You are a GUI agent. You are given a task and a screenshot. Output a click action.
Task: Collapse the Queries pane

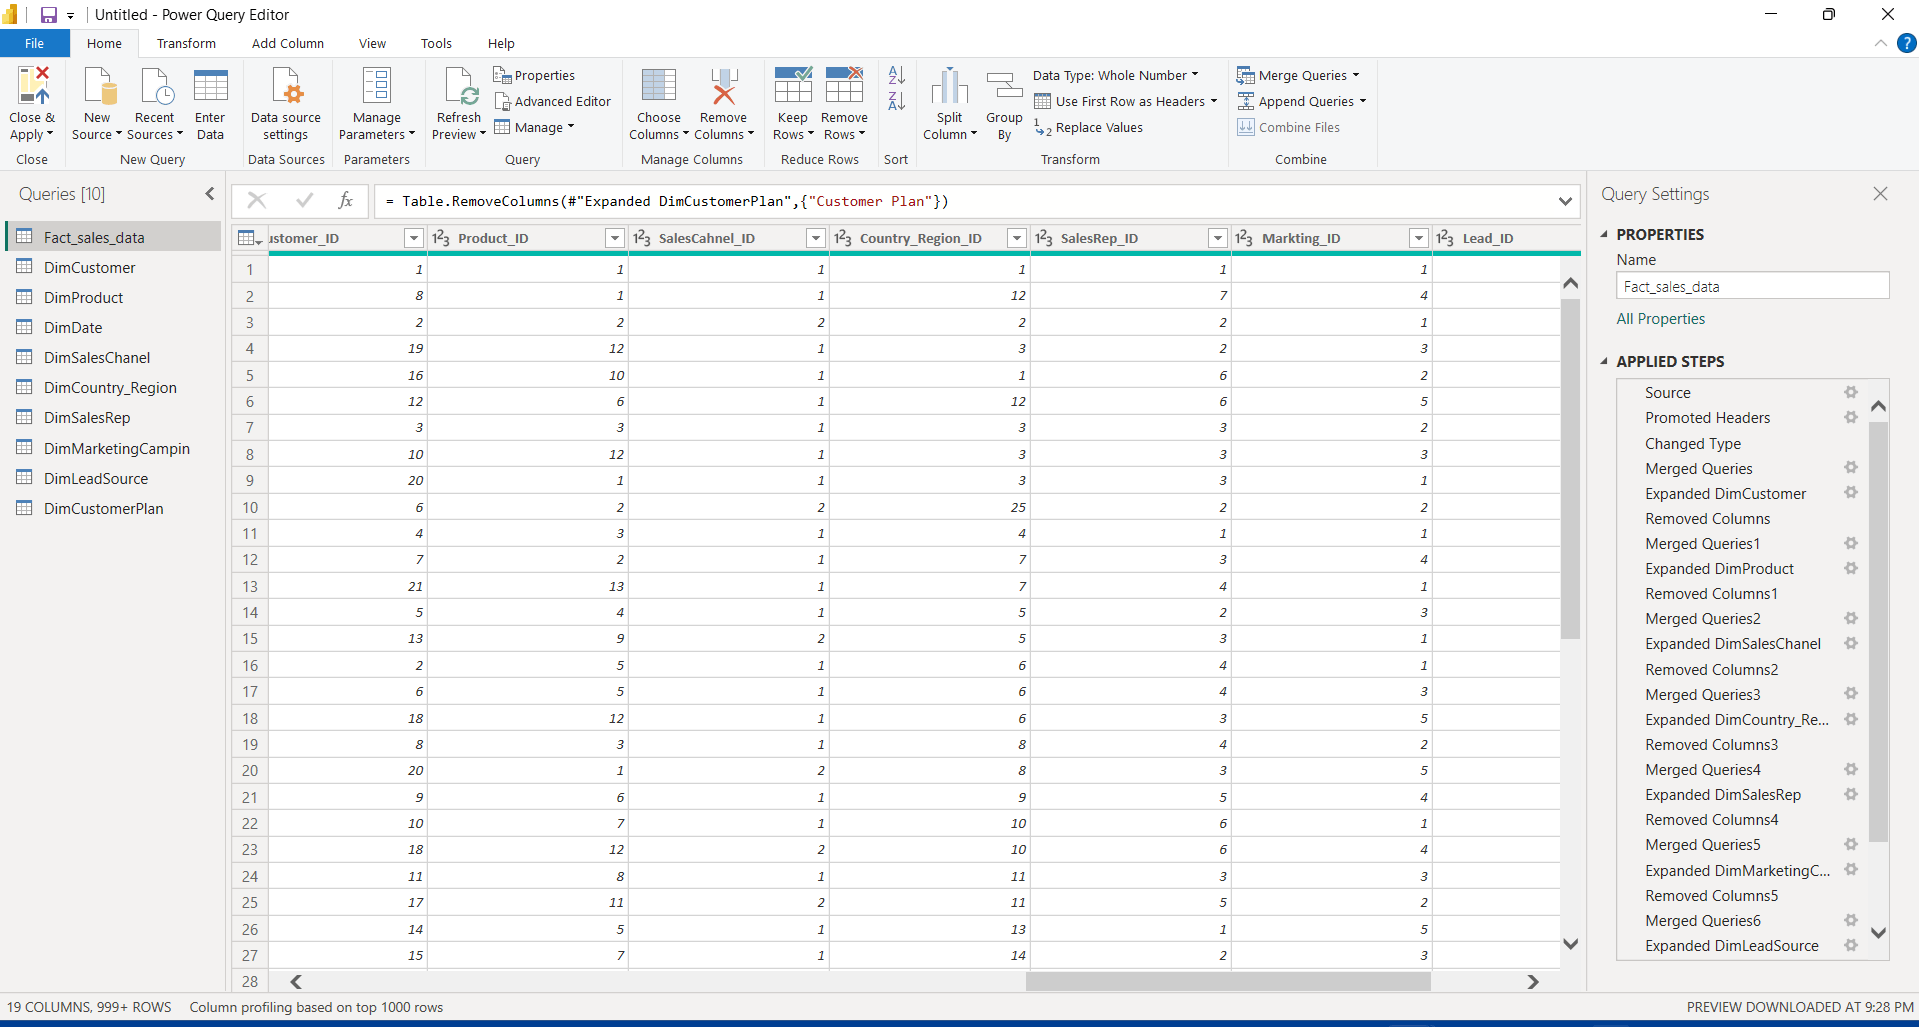click(209, 193)
